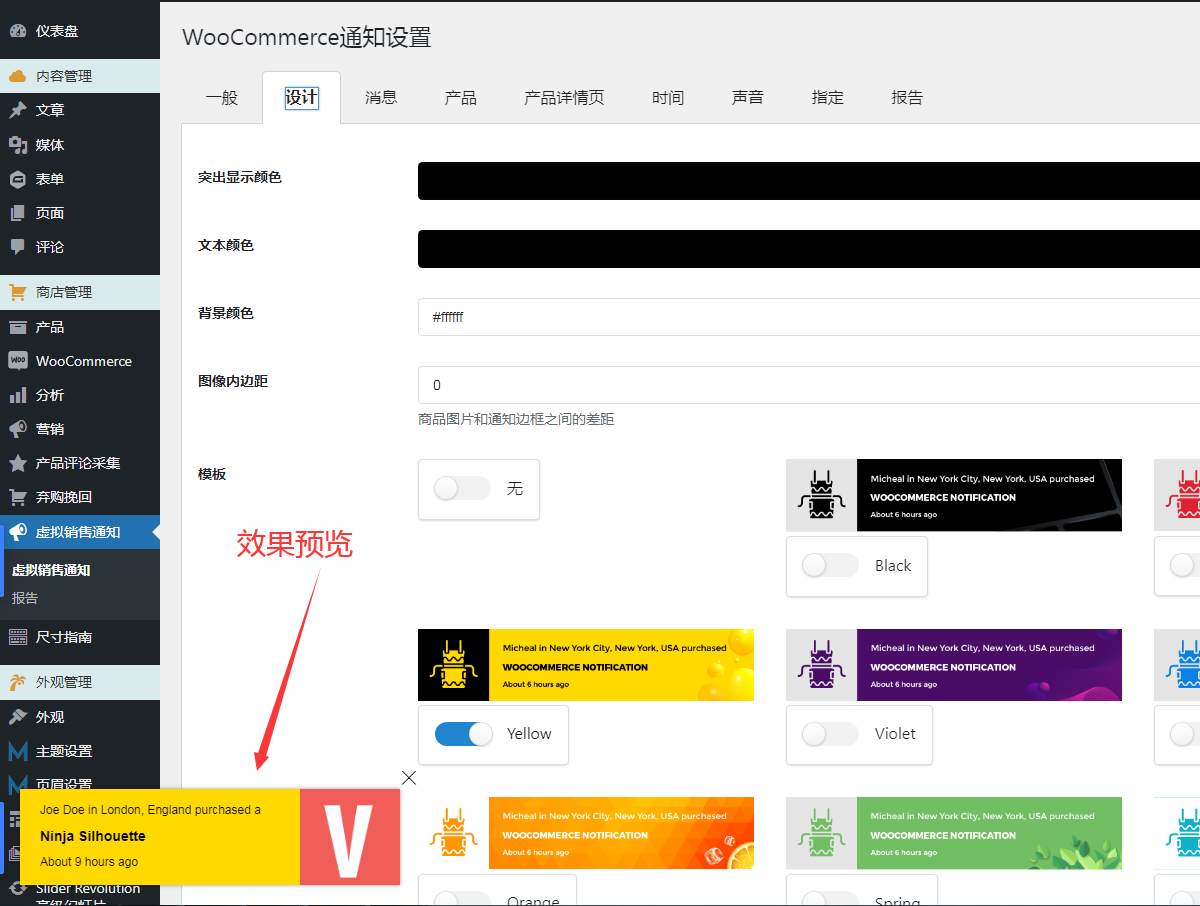This screenshot has height=906, width=1200.
Task: Open the 产品 settings tab
Action: [x=461, y=97]
